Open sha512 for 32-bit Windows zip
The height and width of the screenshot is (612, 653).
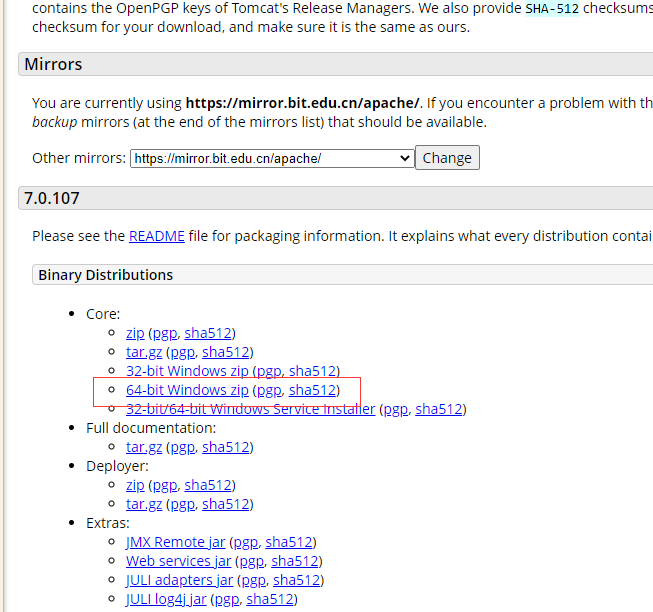[312, 371]
